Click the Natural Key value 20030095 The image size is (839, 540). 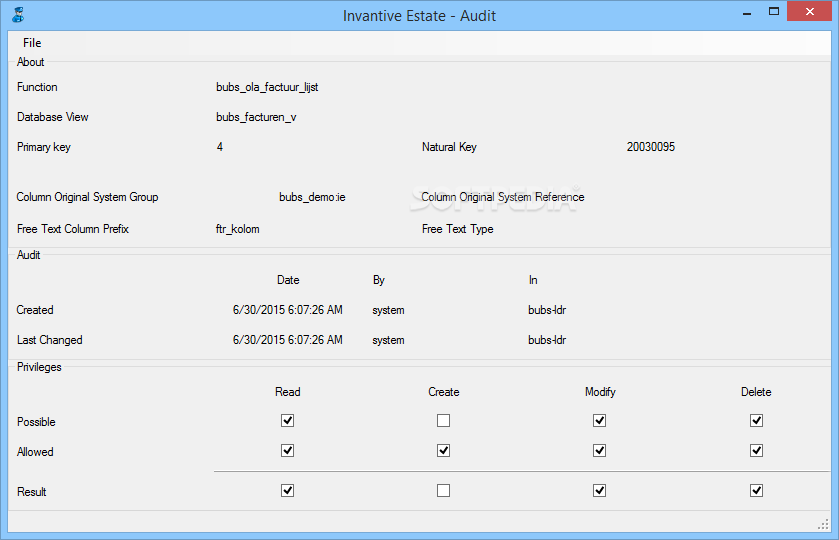pos(651,147)
